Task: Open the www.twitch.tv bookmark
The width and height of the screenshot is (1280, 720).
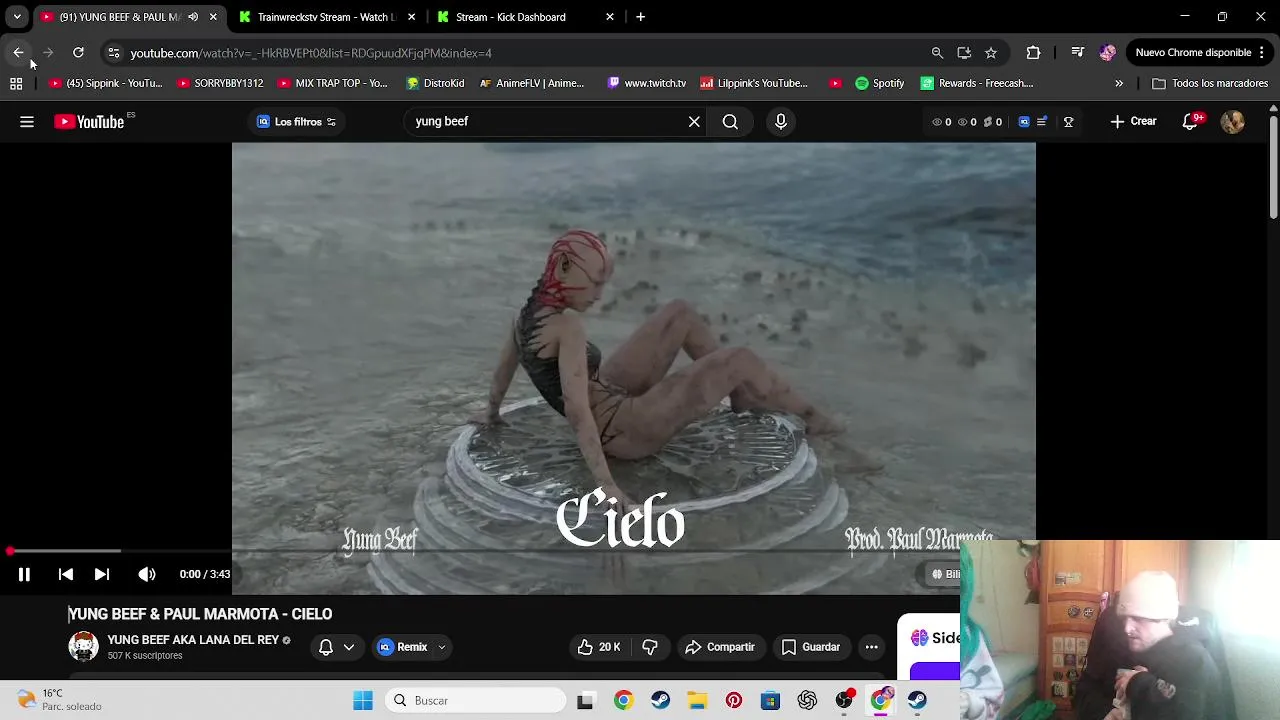Action: 646,84
